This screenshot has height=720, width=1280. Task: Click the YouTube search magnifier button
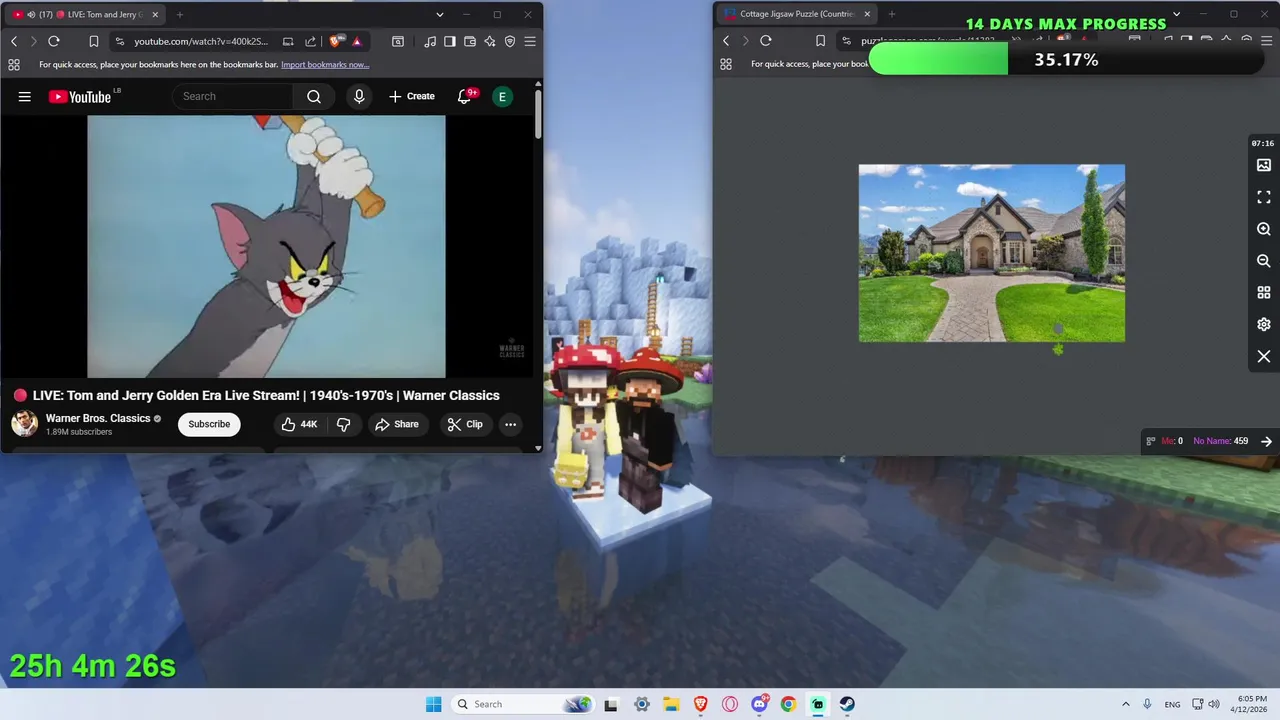(314, 96)
